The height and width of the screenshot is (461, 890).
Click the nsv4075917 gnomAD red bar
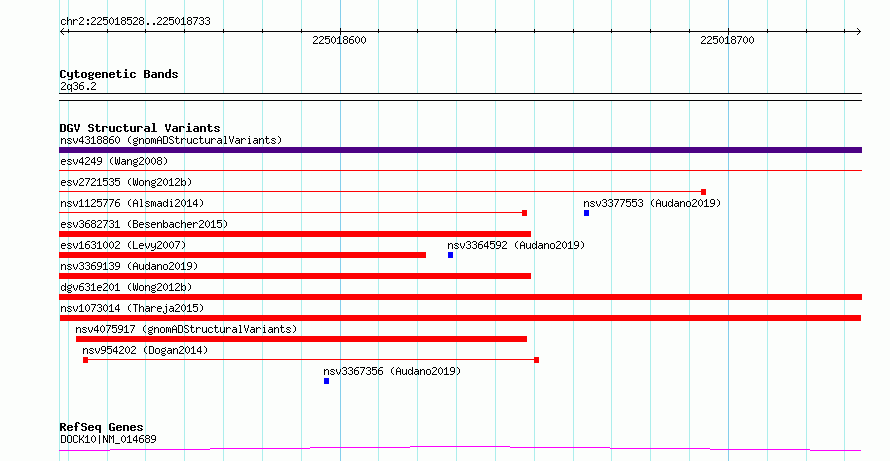pos(301,339)
